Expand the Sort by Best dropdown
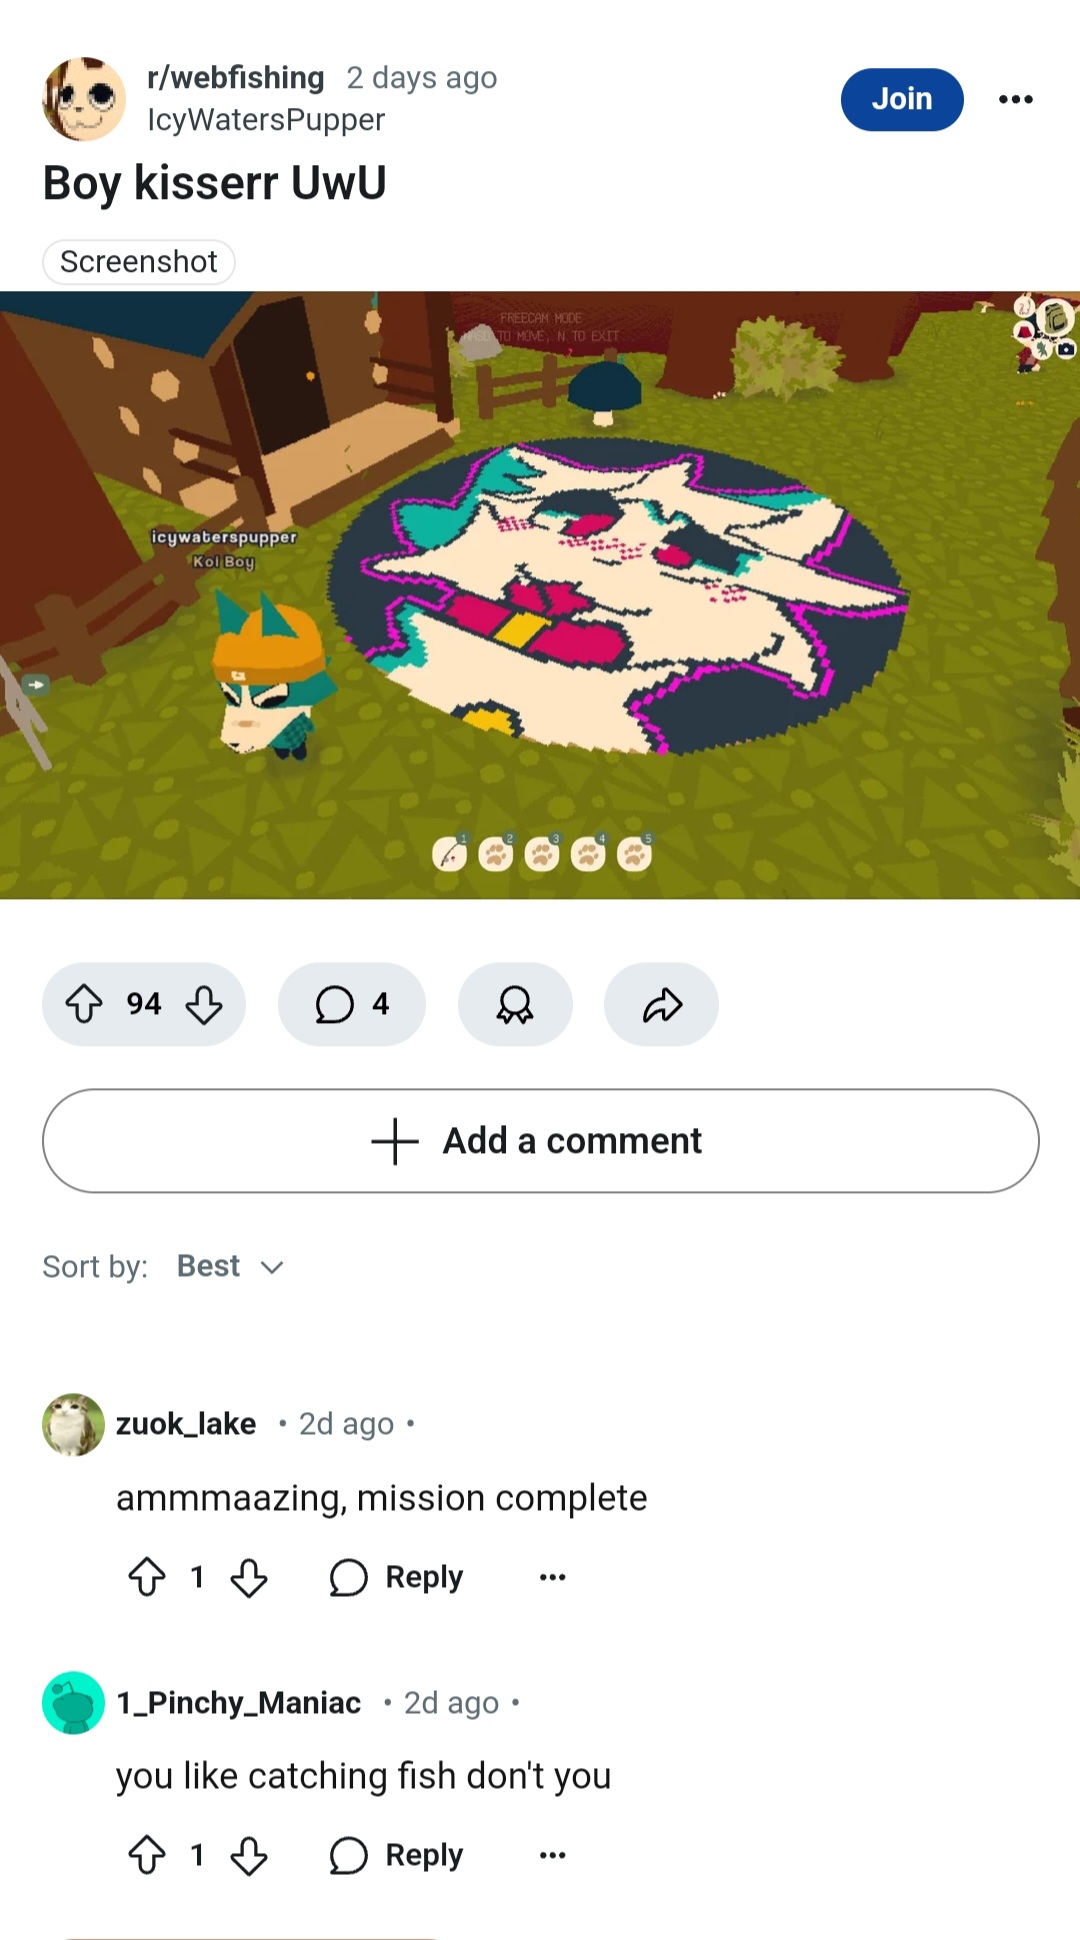The width and height of the screenshot is (1080, 1940). [231, 1266]
